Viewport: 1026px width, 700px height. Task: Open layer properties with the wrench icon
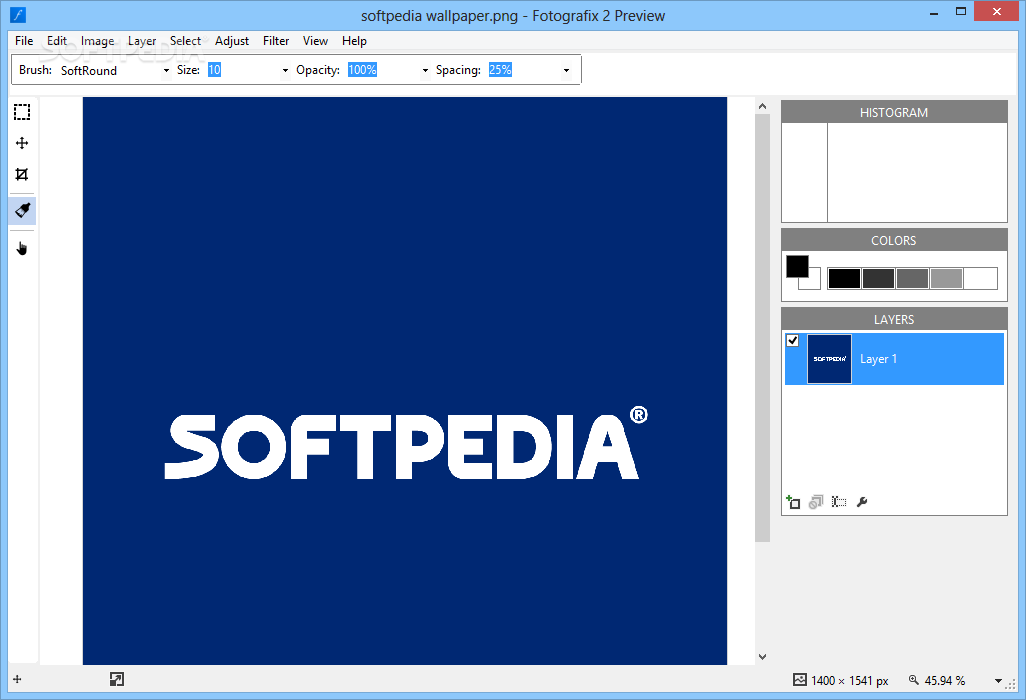(x=862, y=502)
